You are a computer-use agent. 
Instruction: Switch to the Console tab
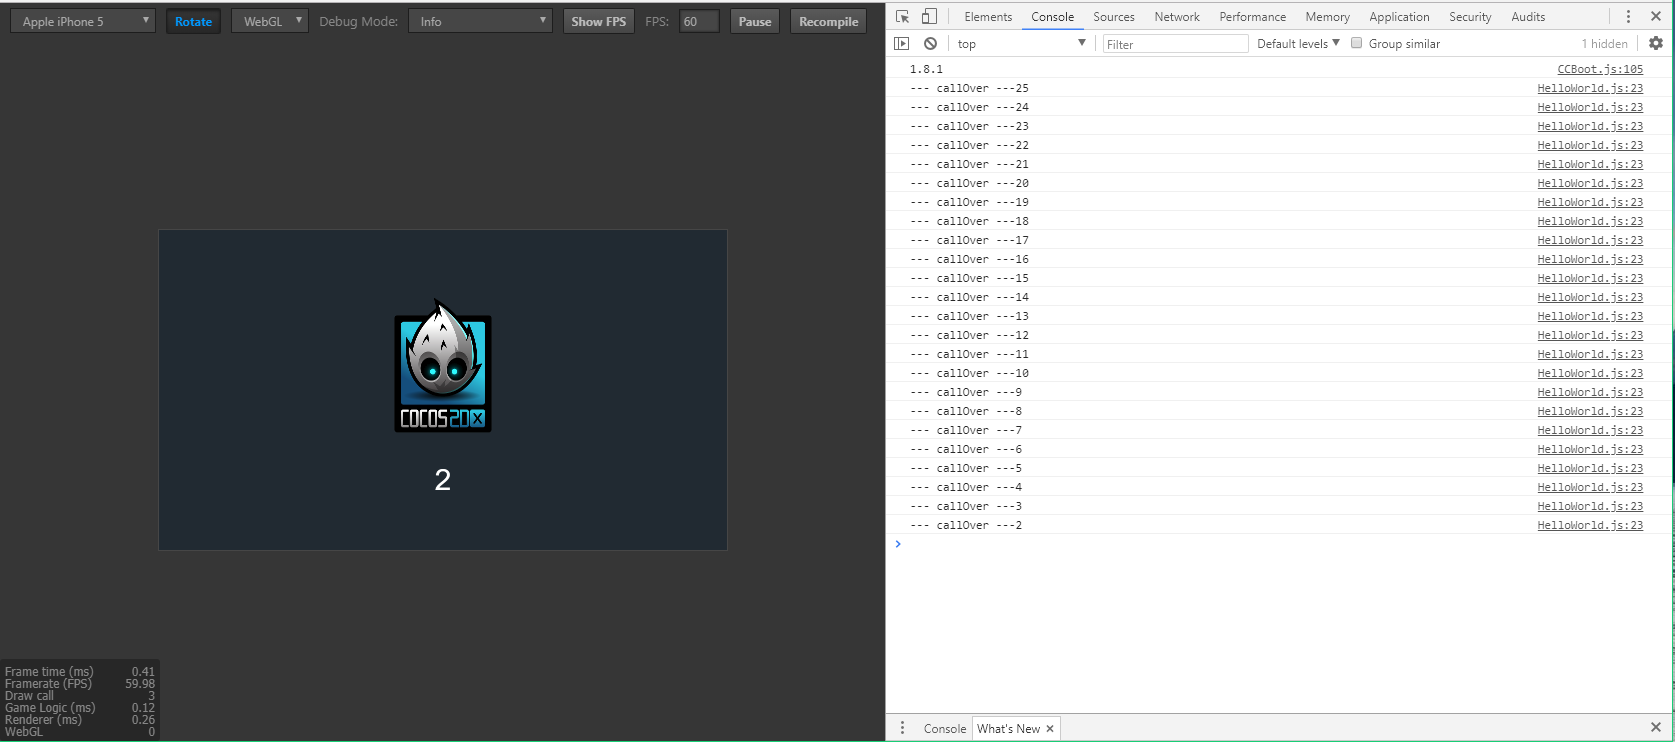coord(1053,17)
